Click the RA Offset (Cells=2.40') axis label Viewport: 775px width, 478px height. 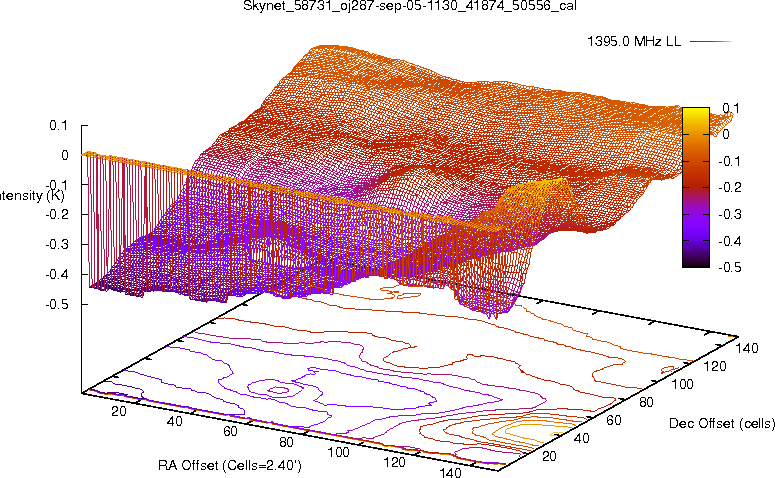229,466
